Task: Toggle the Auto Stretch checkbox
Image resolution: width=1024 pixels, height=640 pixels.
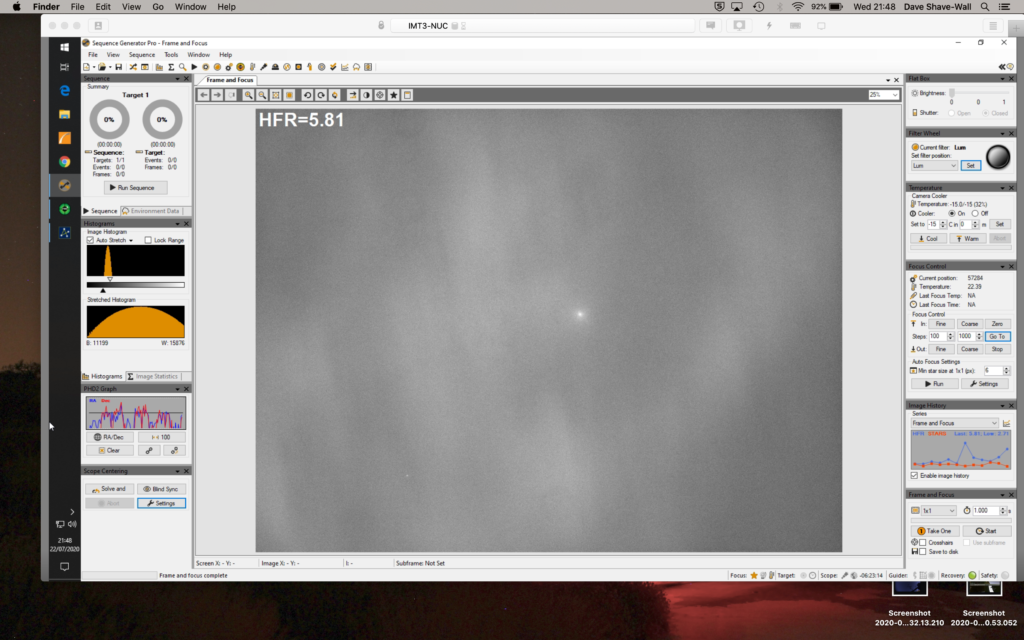Action: pos(90,240)
